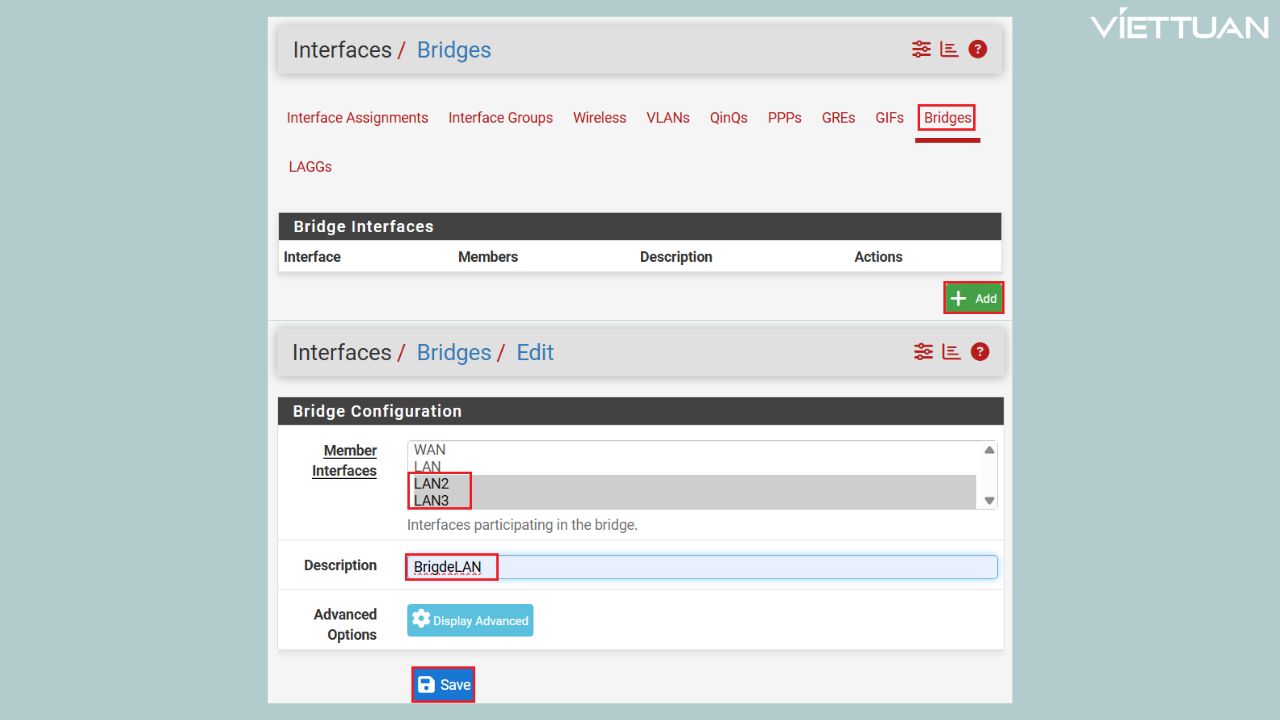Click the Member Interfaces scrollbar down arrow
This screenshot has width=1280, height=720.
[989, 501]
